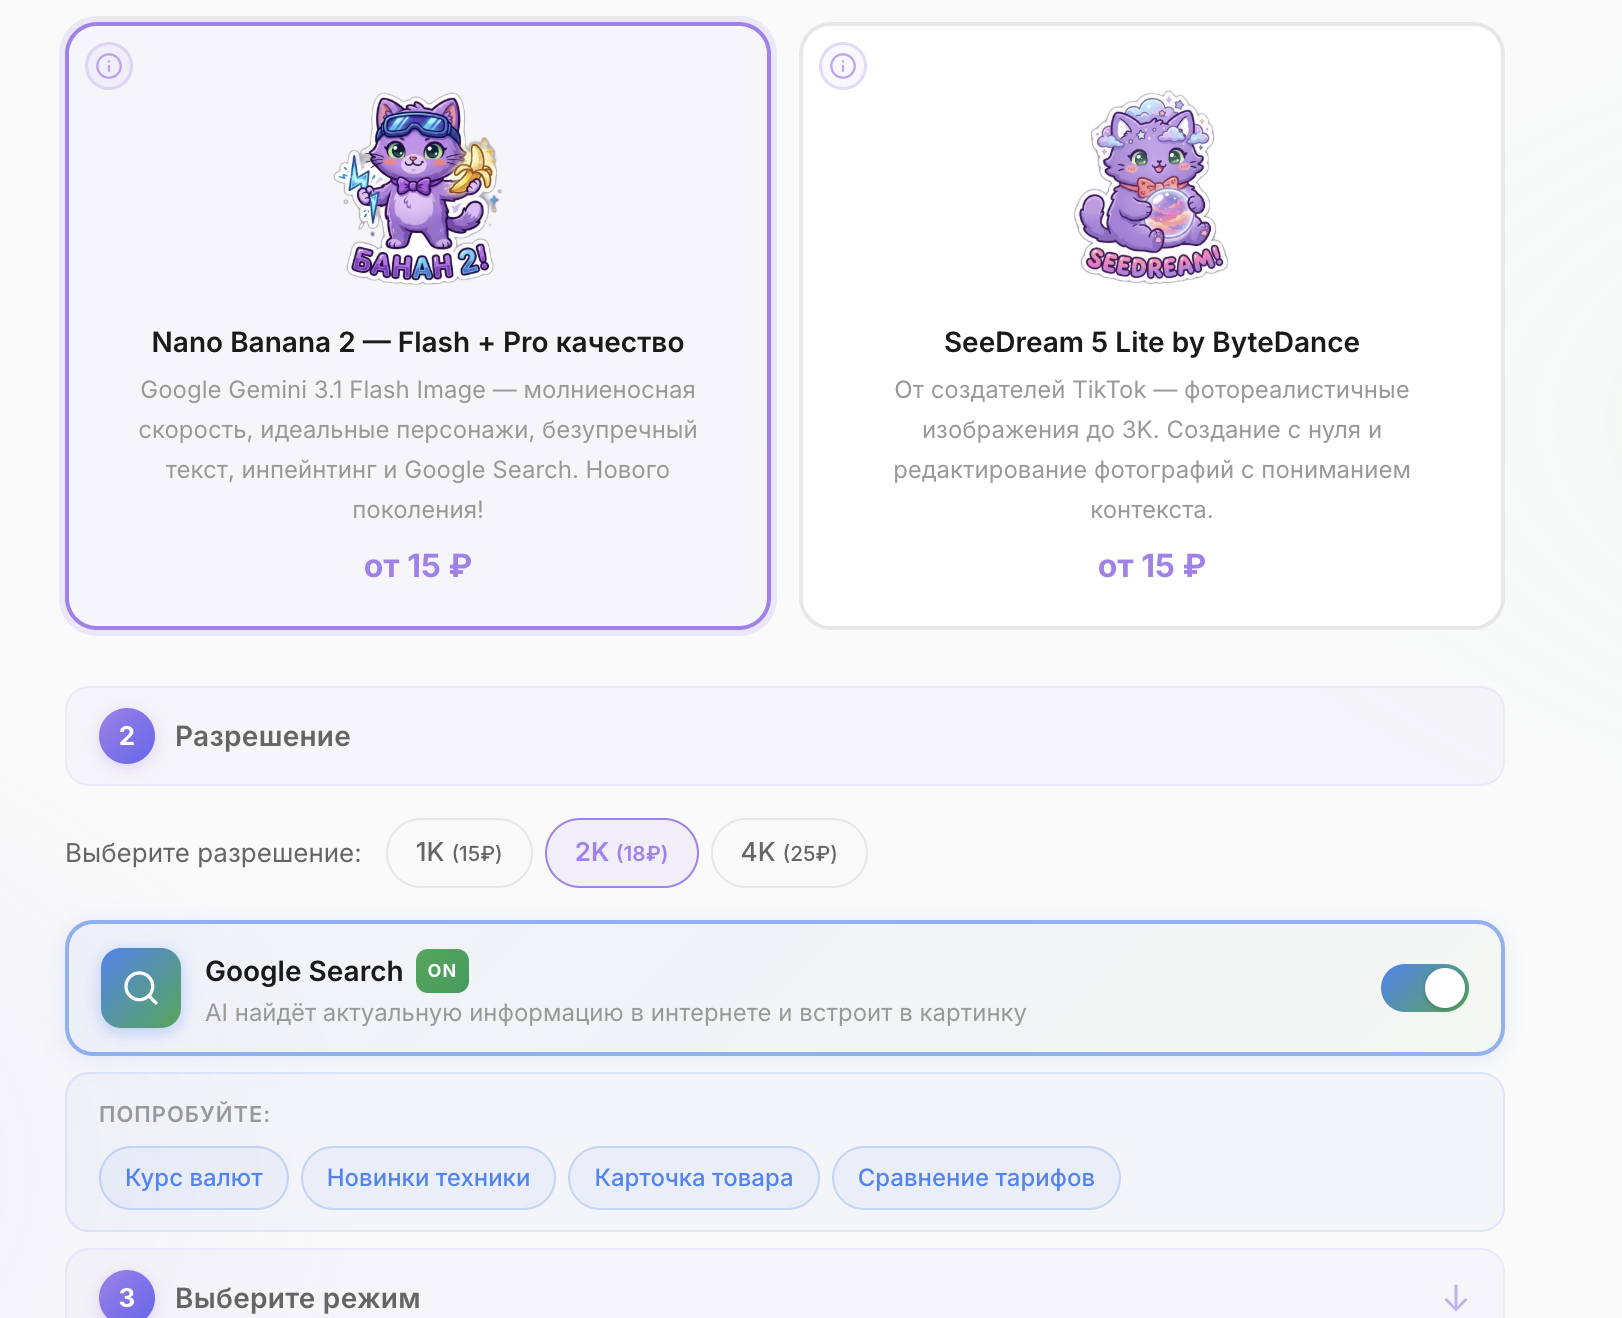Click the 'Разрешение' step 2 header

click(785, 736)
